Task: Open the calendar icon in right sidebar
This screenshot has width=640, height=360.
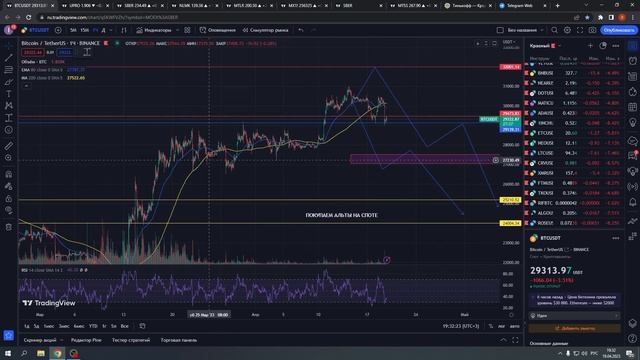Action: (x=633, y=107)
